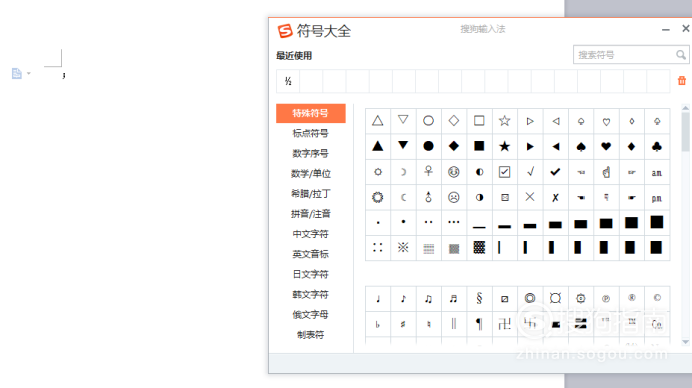Open the 制表符 category
Viewport: 692px width, 388px height.
click(311, 335)
